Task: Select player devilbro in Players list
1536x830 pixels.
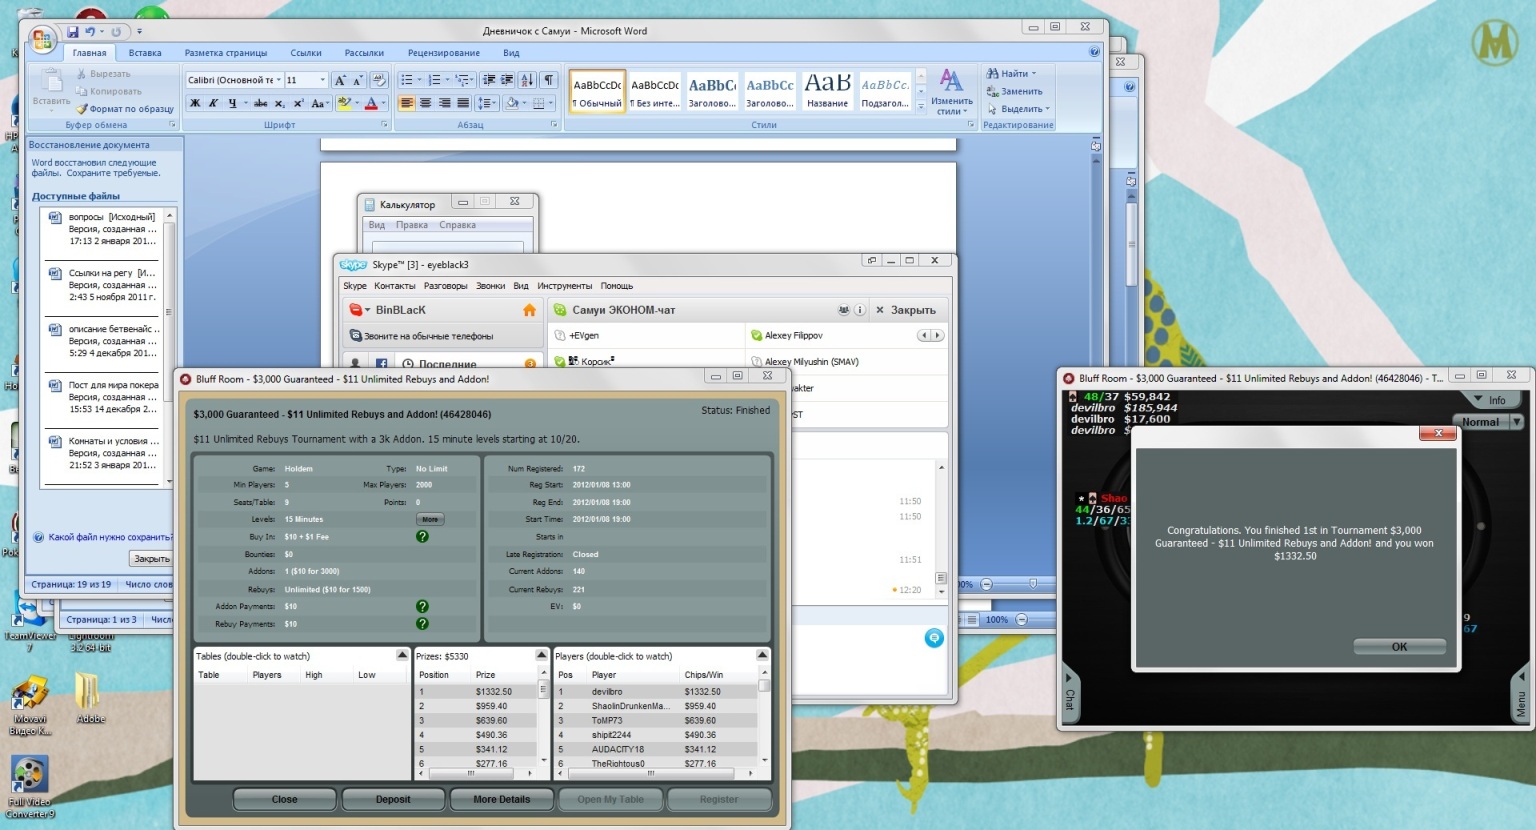Action: [657, 691]
